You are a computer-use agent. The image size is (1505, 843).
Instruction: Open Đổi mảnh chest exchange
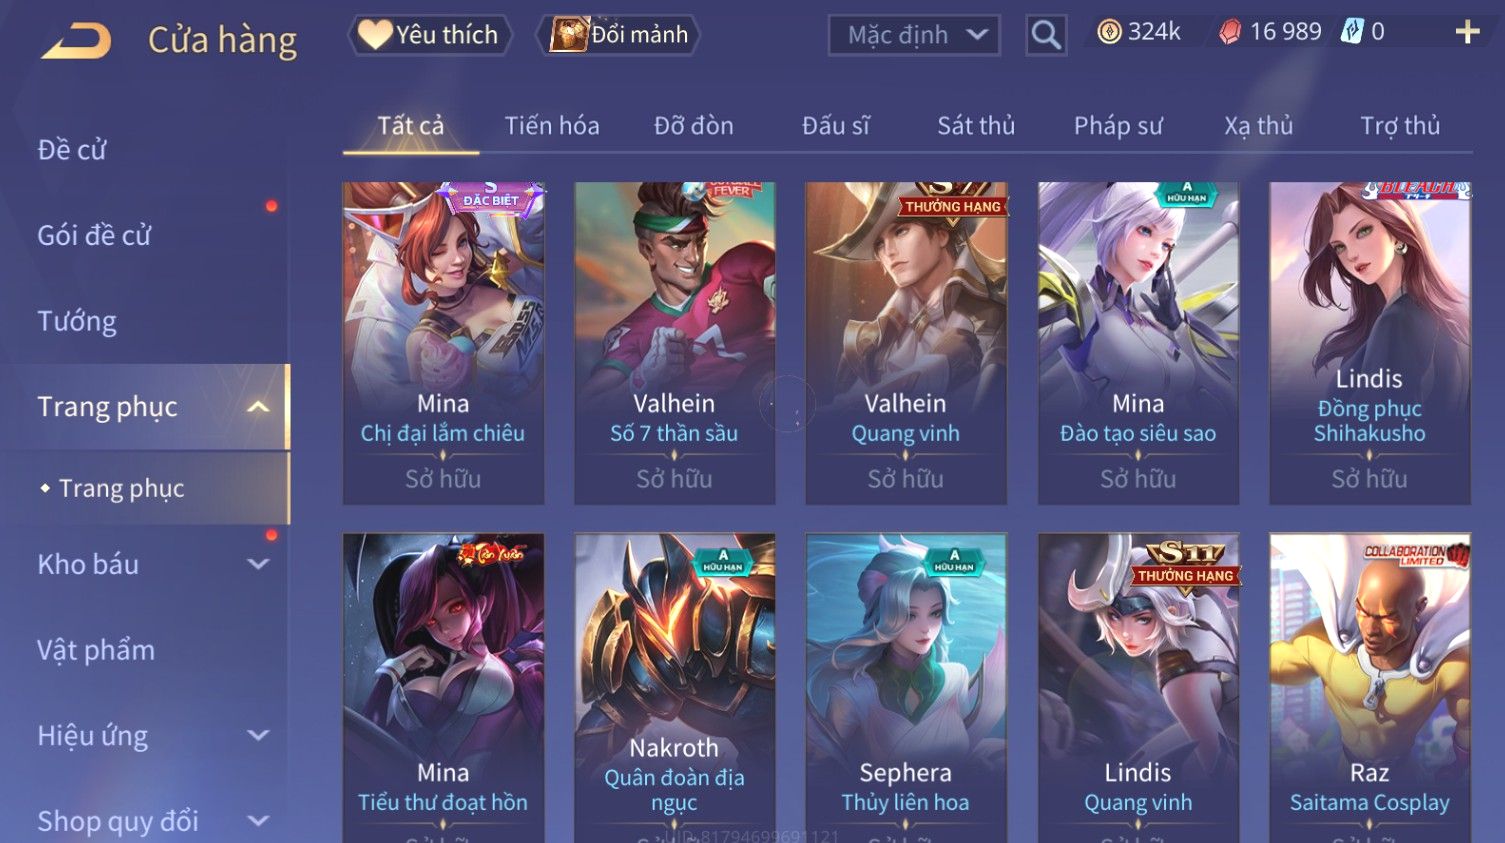click(618, 35)
